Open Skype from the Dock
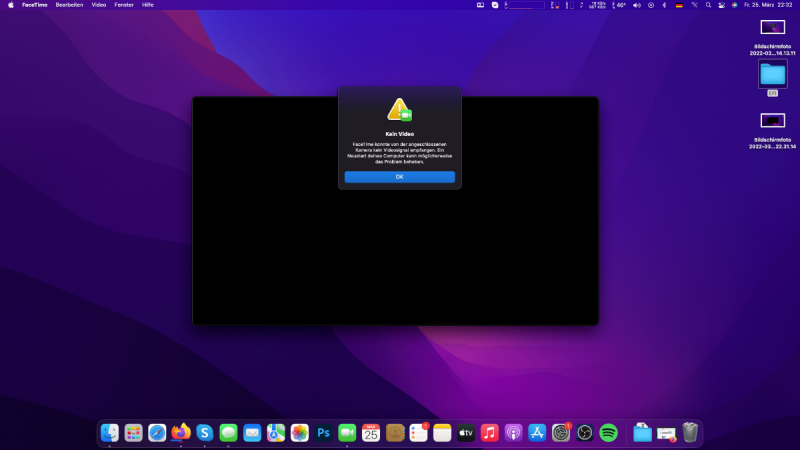800x450 pixels. pyautogui.click(x=205, y=433)
